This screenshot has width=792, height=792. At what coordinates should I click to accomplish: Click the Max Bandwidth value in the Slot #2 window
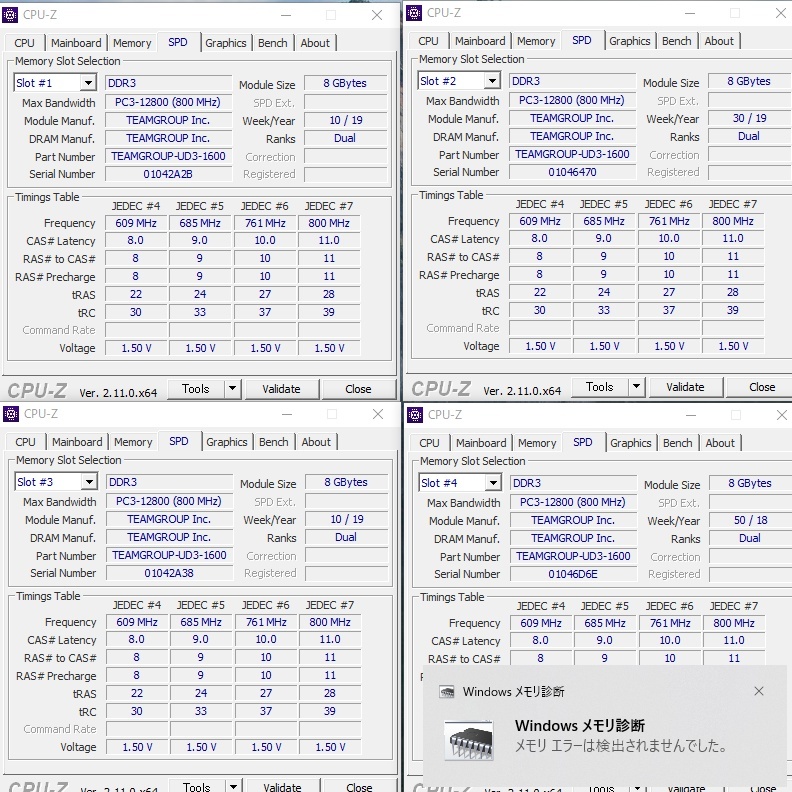coord(572,100)
